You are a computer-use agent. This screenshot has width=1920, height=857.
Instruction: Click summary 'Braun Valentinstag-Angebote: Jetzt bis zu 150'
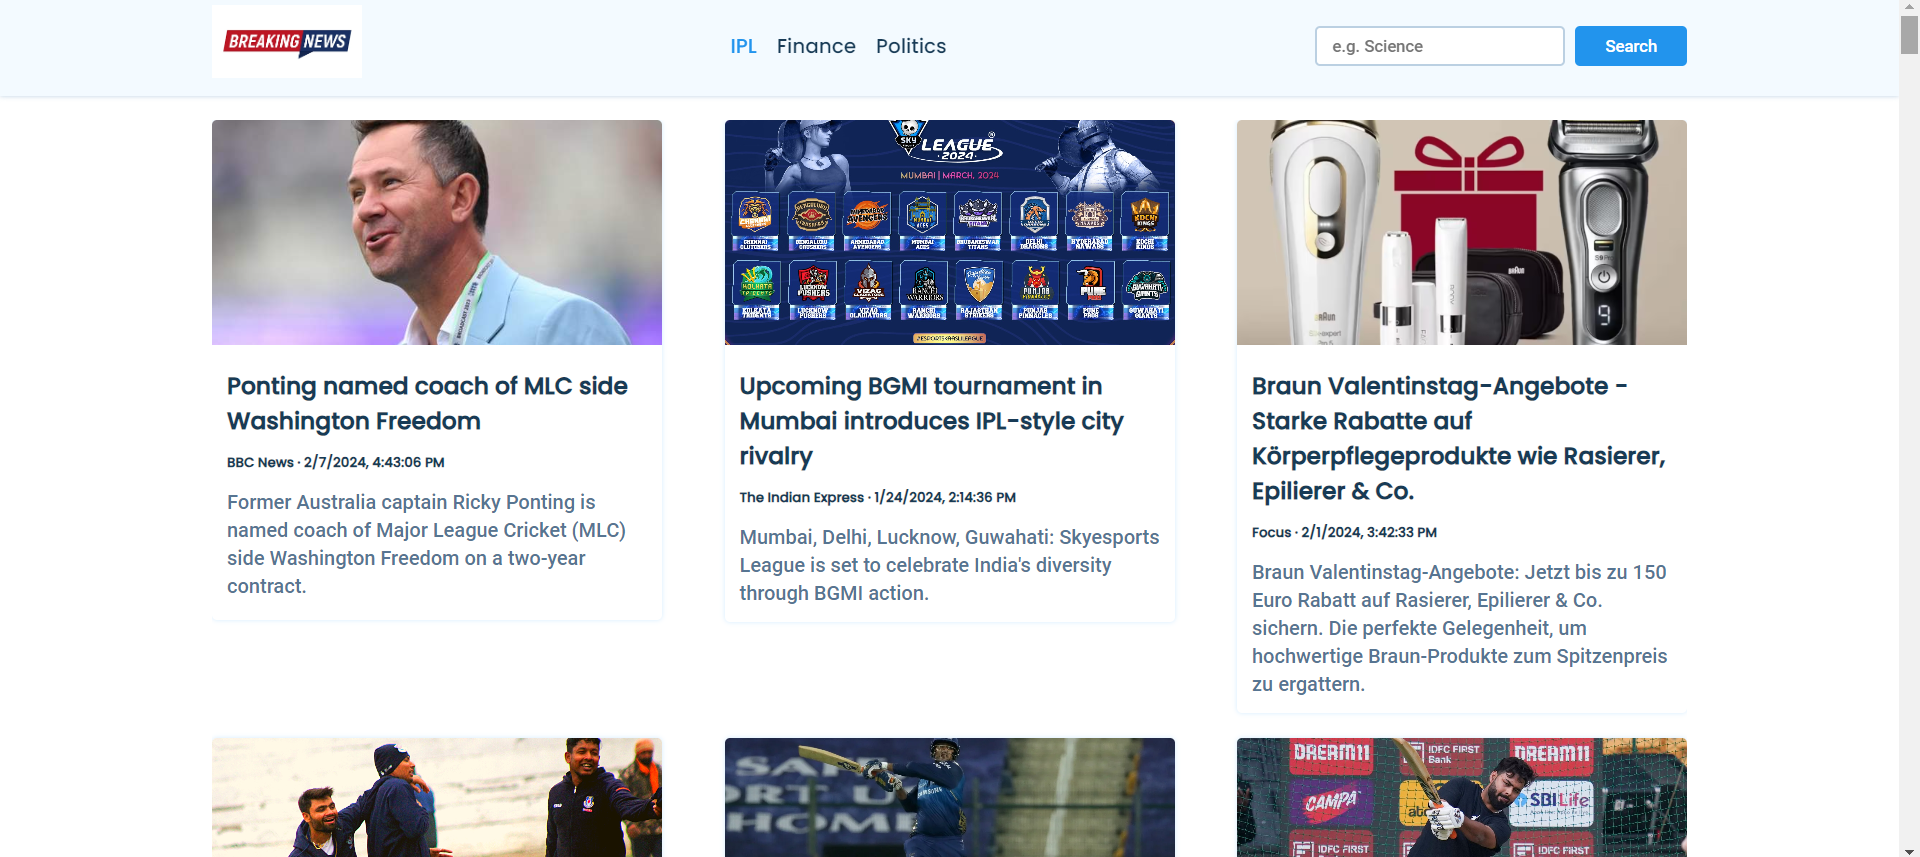(1459, 628)
